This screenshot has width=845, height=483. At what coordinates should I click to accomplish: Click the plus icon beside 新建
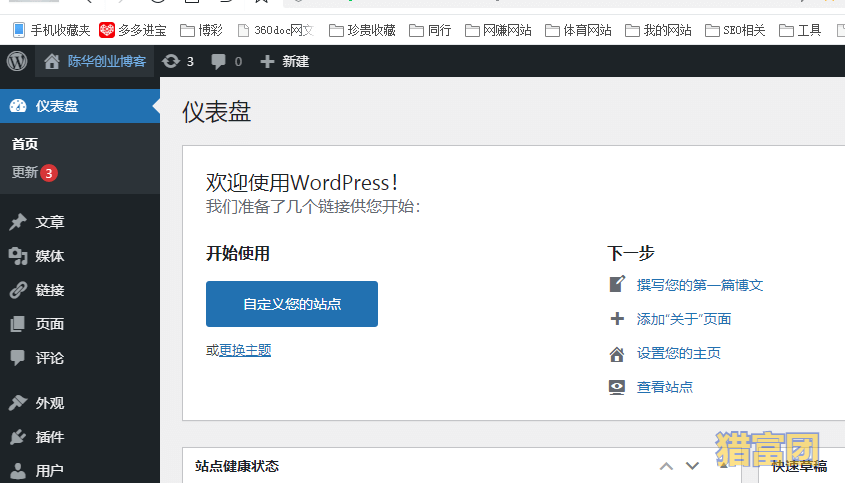(267, 61)
